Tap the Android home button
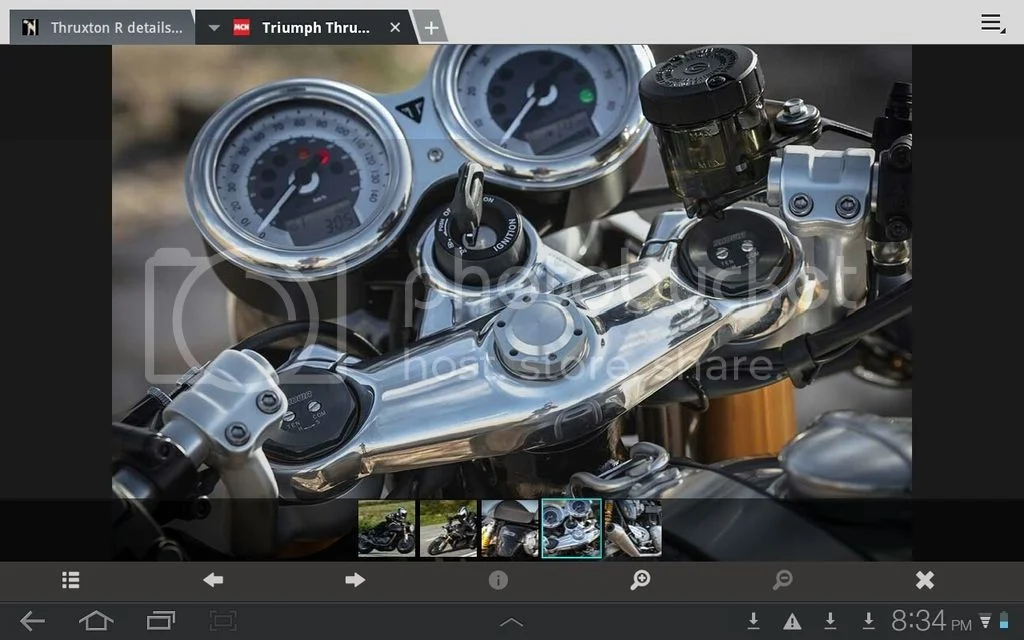Viewport: 1024px width, 640px height. 96,621
